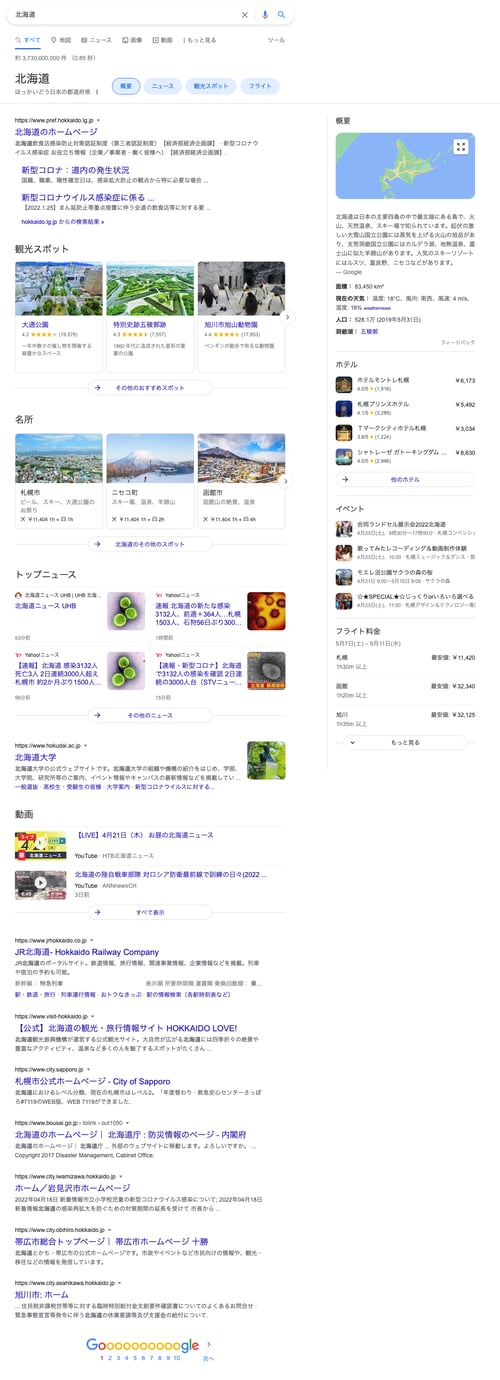Image resolution: width=500 pixels, height=1380 pixels.
Task: Click the 五稜郭 link in 同避難 row
Action: (x=369, y=331)
